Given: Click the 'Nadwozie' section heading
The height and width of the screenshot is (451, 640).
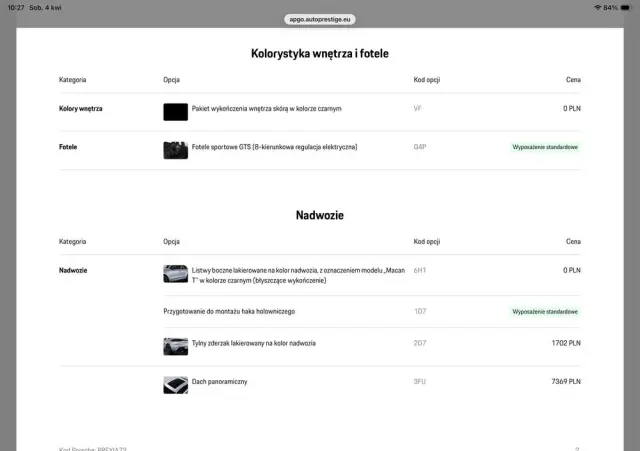Looking at the screenshot, I should pos(319,215).
